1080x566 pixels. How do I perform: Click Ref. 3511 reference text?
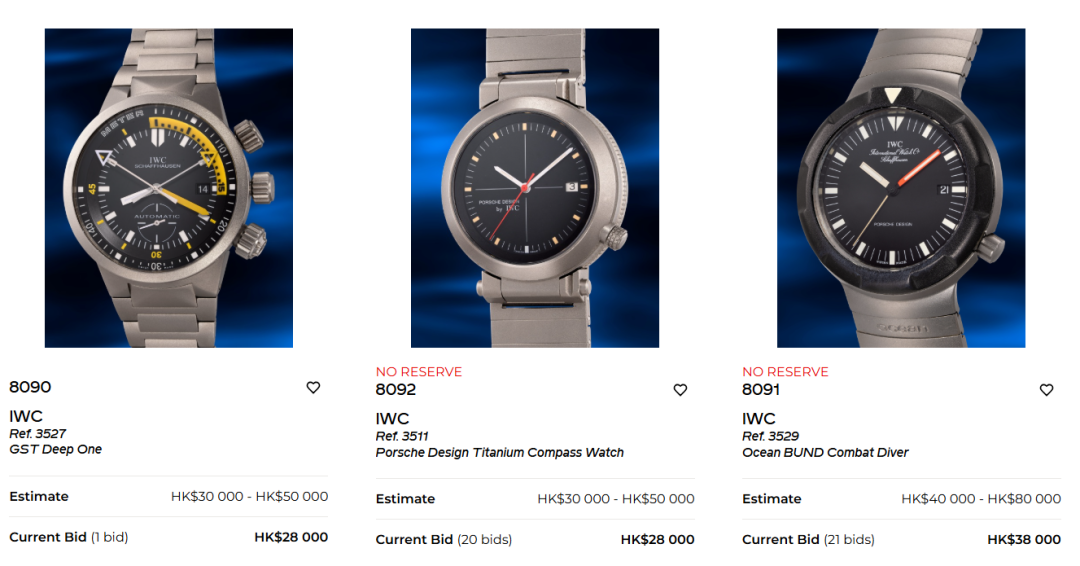[x=402, y=436]
